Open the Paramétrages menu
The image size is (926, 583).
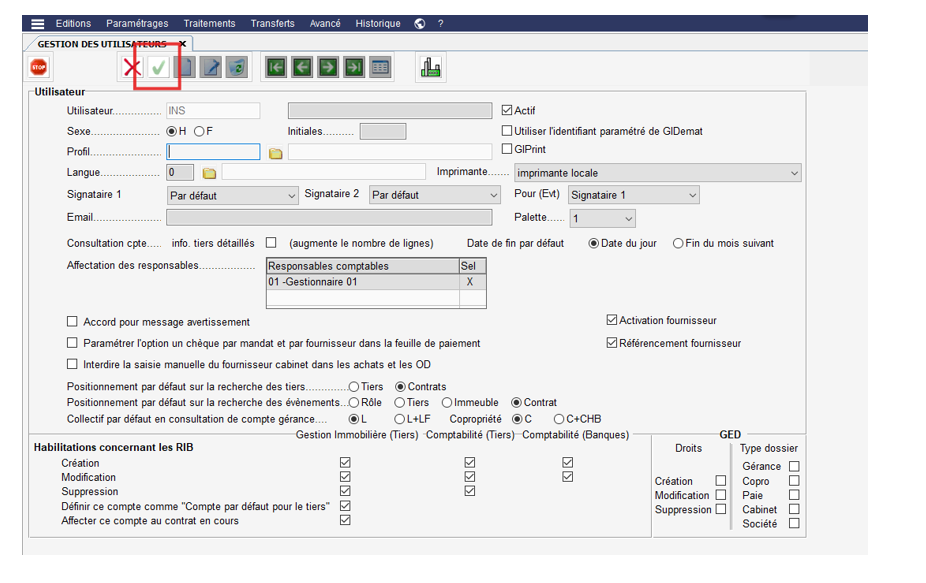(137, 23)
